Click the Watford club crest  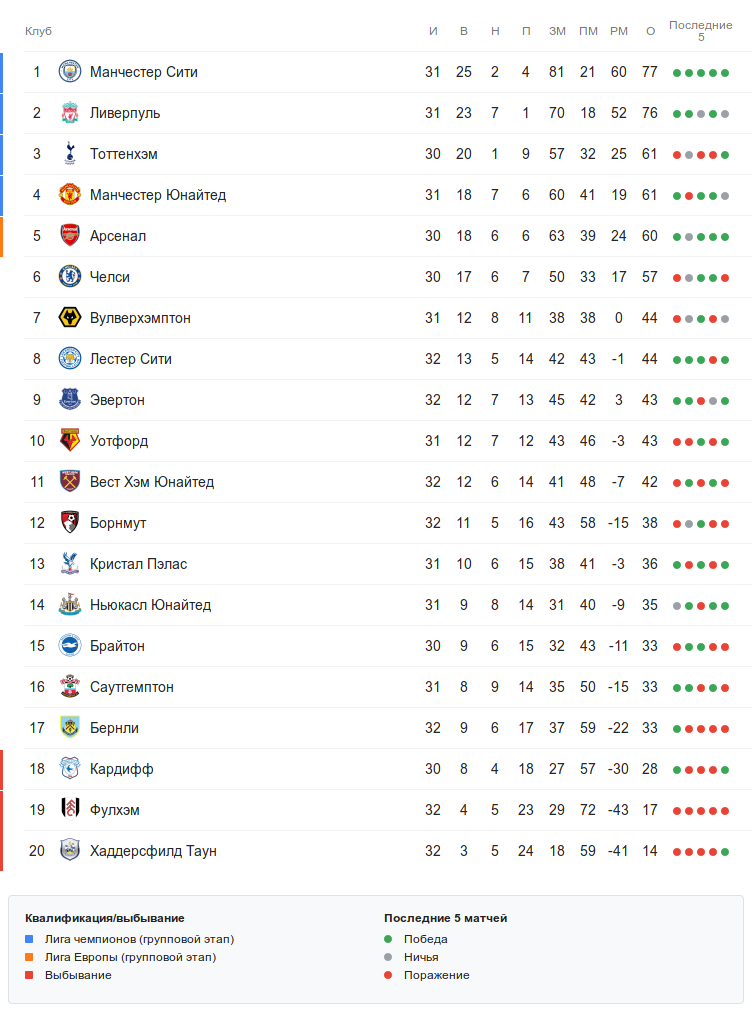(69, 441)
